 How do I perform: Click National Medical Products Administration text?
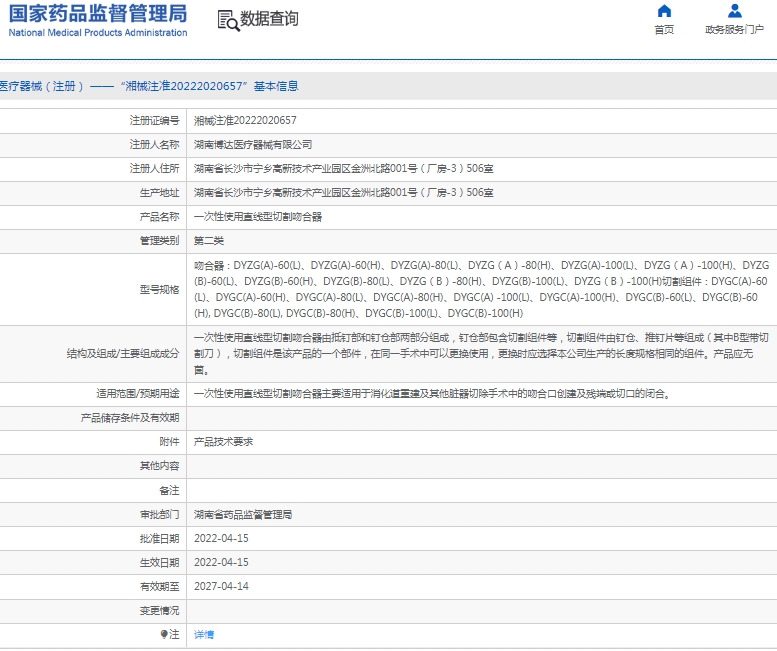click(x=98, y=33)
